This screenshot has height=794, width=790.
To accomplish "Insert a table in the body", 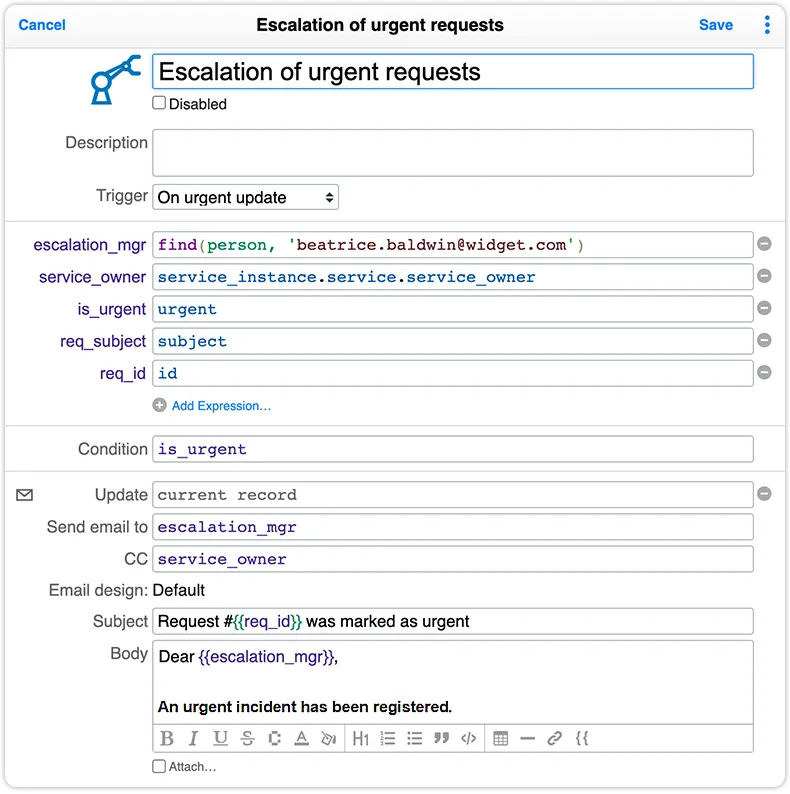I will click(x=500, y=739).
